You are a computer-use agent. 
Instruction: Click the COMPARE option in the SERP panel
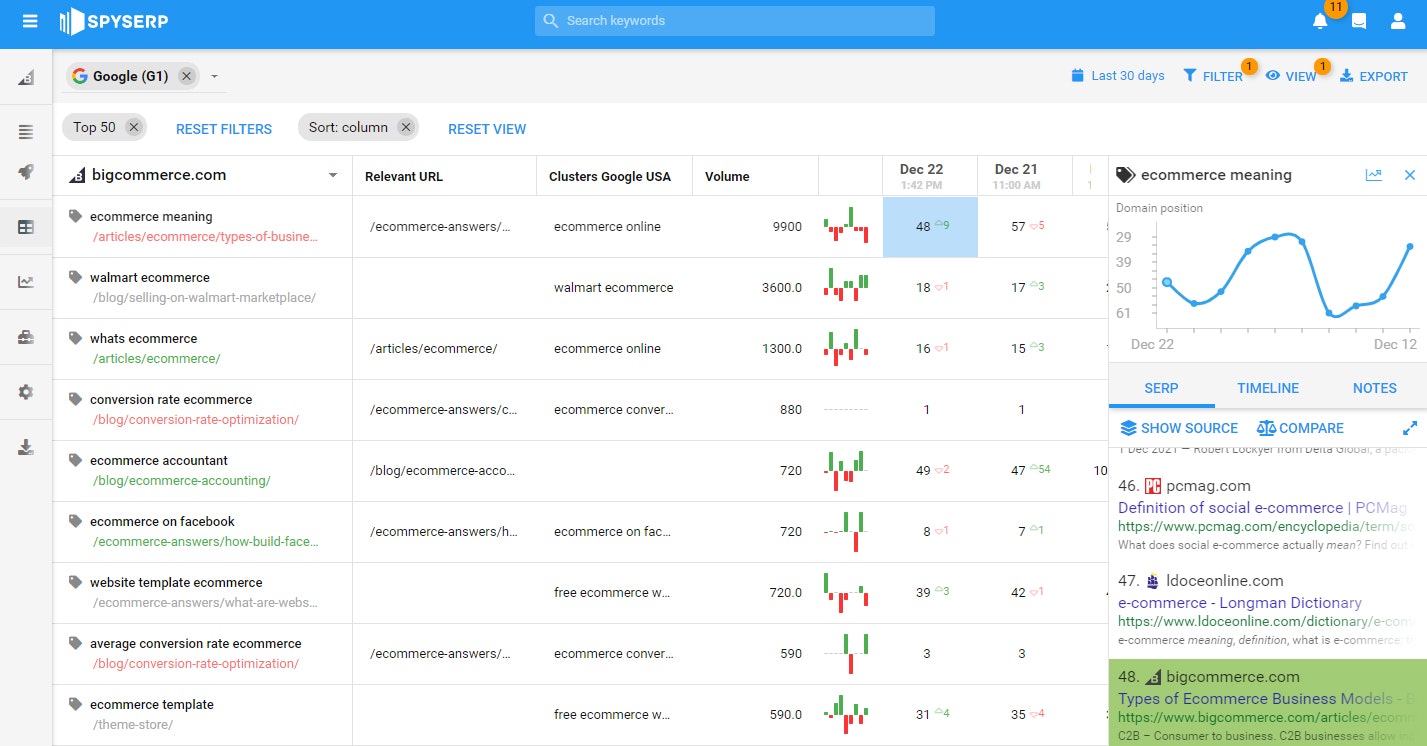(x=1300, y=427)
